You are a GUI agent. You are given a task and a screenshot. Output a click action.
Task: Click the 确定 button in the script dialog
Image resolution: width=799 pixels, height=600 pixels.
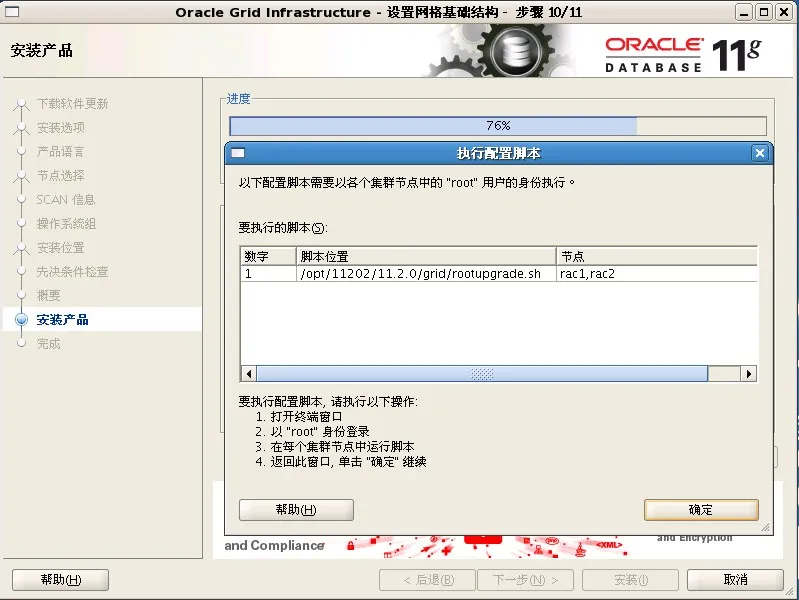pos(701,509)
